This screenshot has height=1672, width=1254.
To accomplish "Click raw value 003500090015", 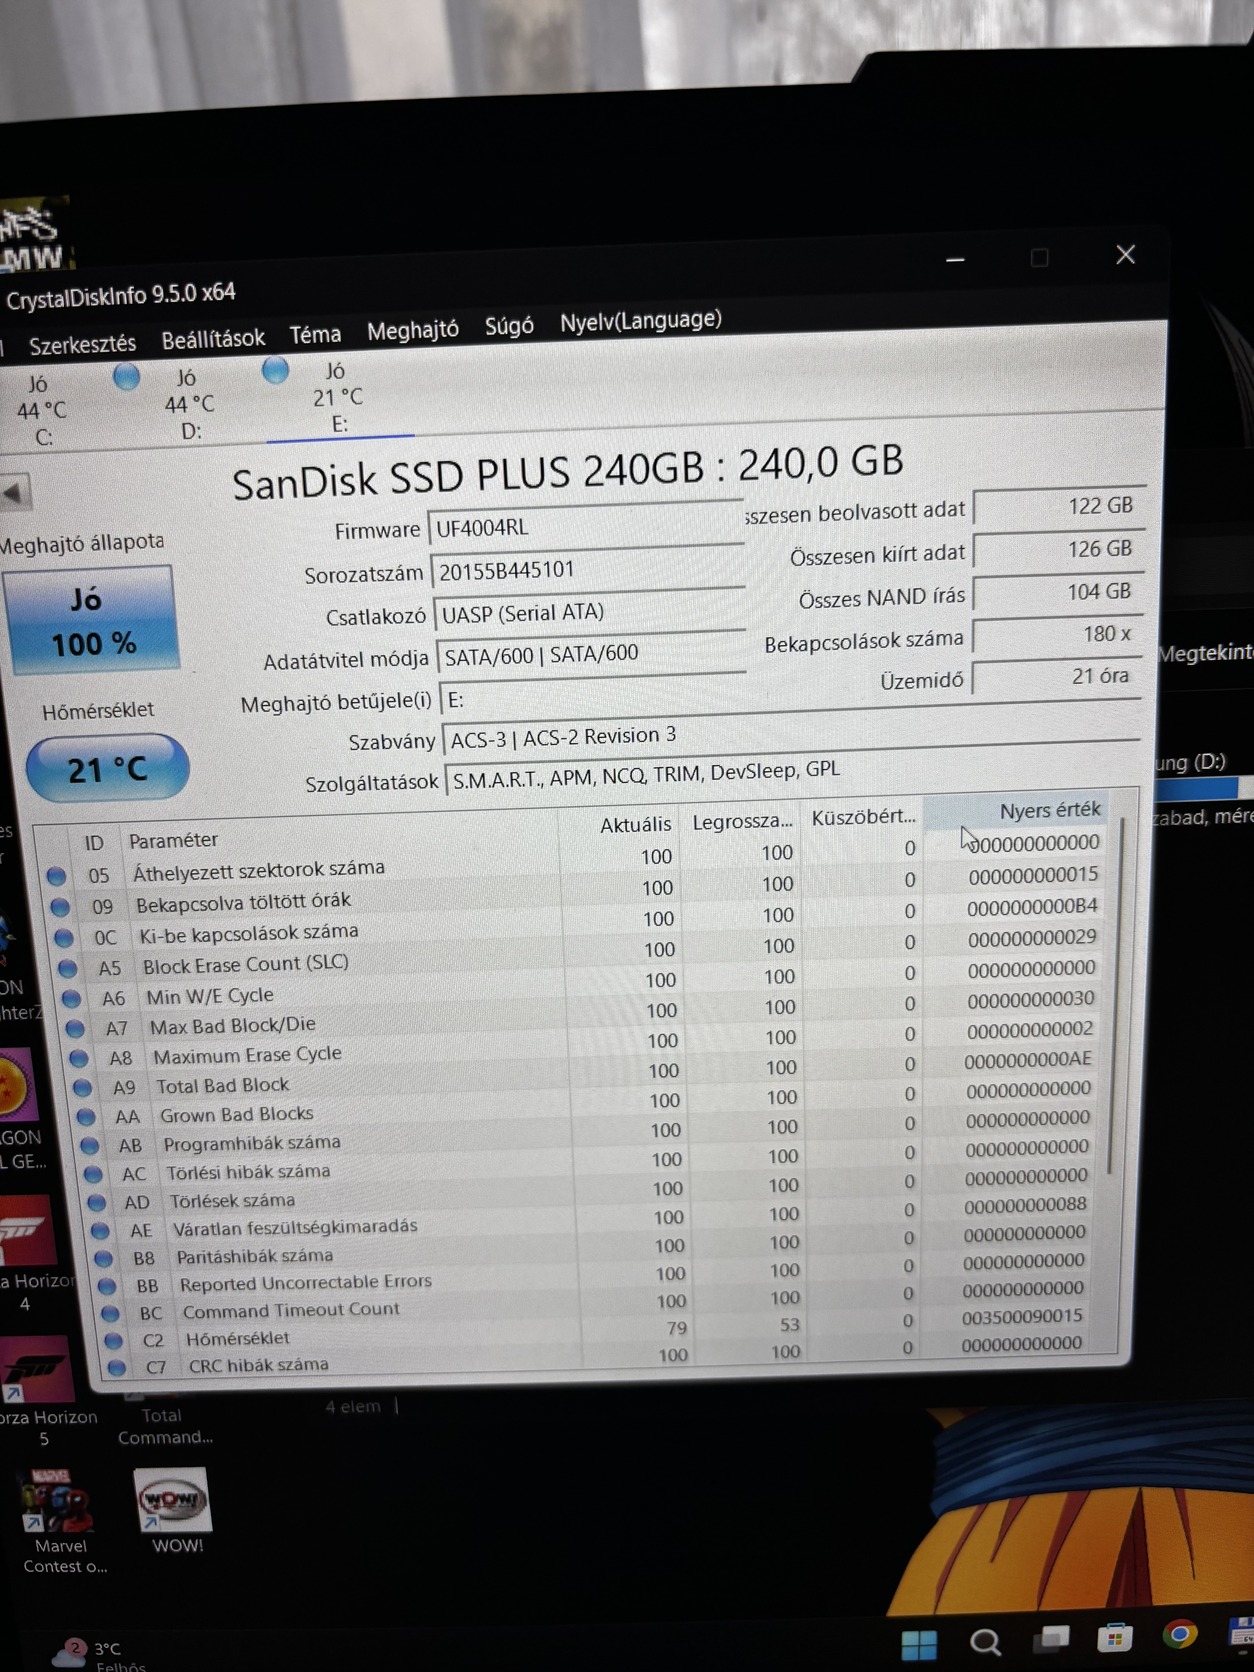I will coord(1022,1317).
